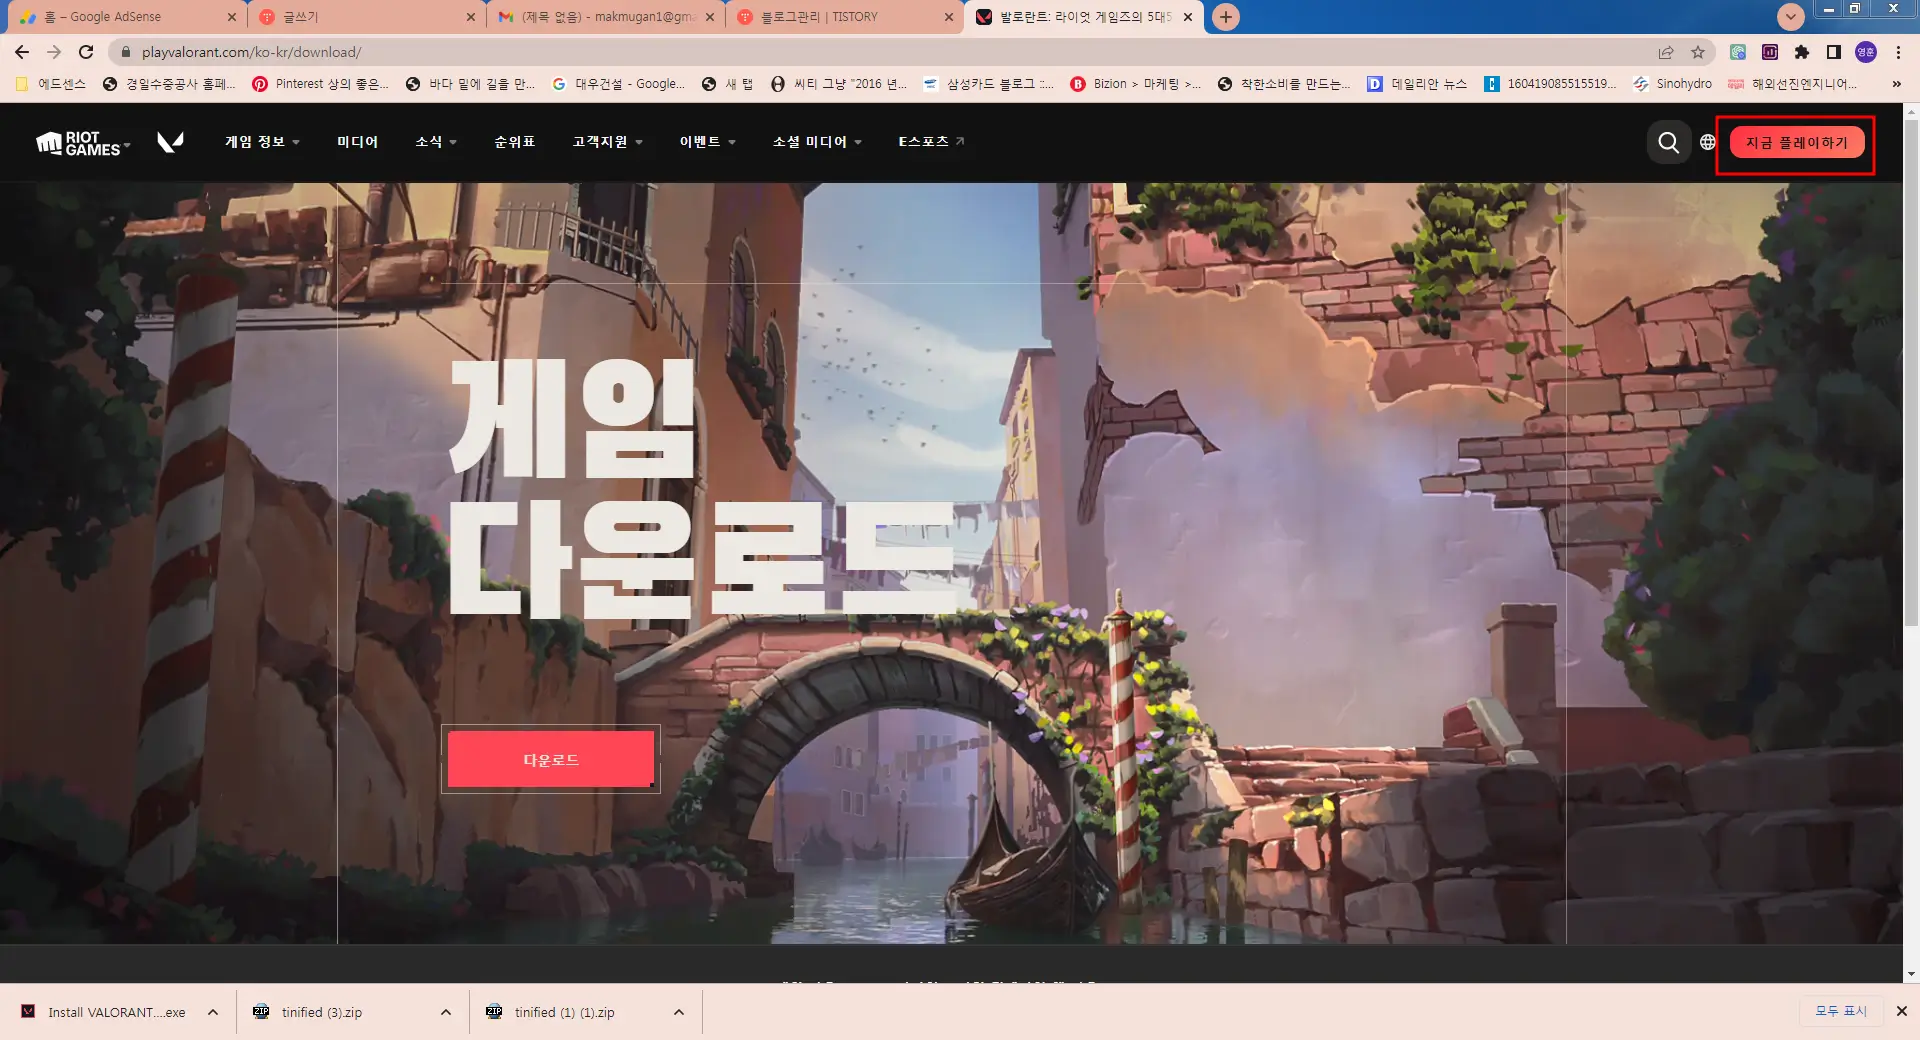Click the 다운로드 button
The image size is (1920, 1040).
[x=550, y=759]
